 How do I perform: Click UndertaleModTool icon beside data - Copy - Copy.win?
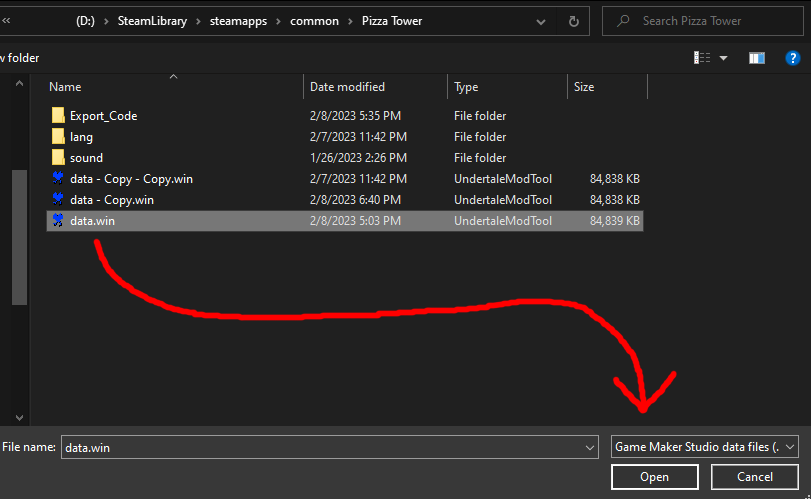tap(58, 178)
